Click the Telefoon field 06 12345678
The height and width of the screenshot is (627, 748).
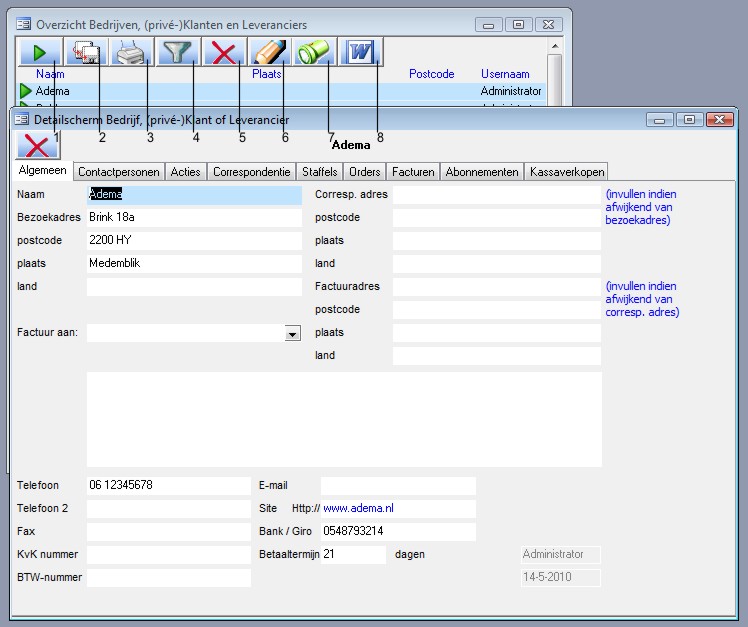(168, 485)
